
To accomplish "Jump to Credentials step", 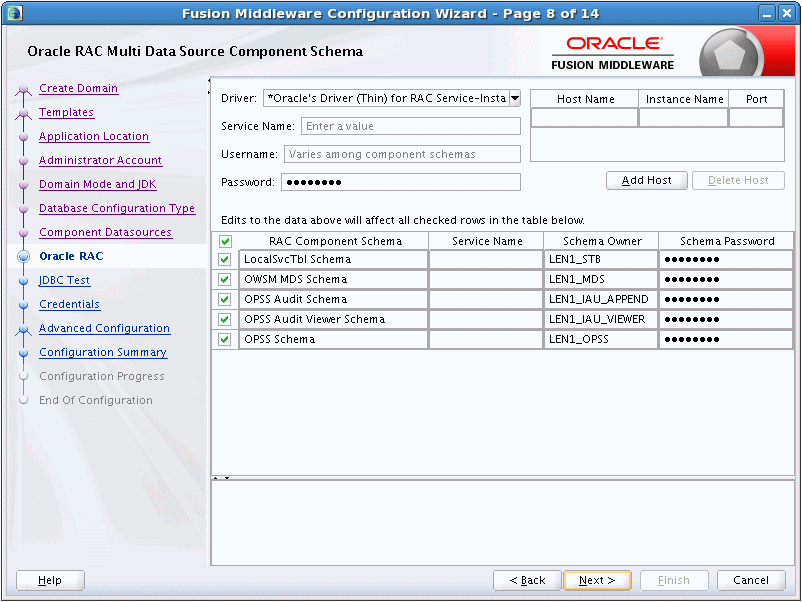I will (x=70, y=304).
